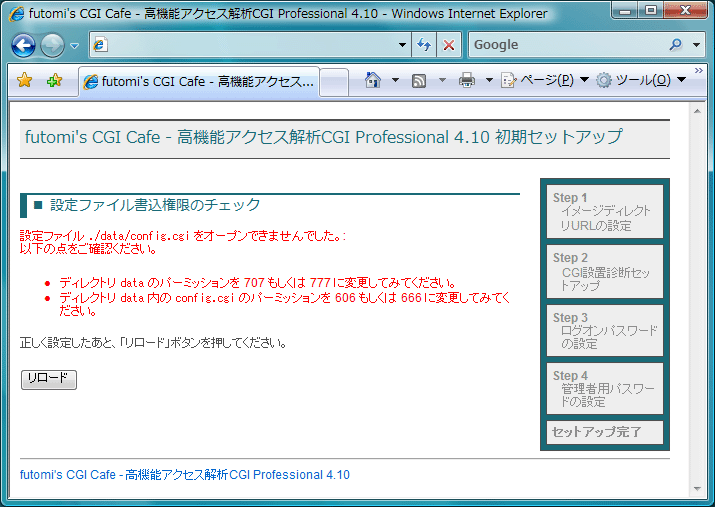Expand the address bar history dropdown
Screen dimensions: 715x507
point(402,45)
